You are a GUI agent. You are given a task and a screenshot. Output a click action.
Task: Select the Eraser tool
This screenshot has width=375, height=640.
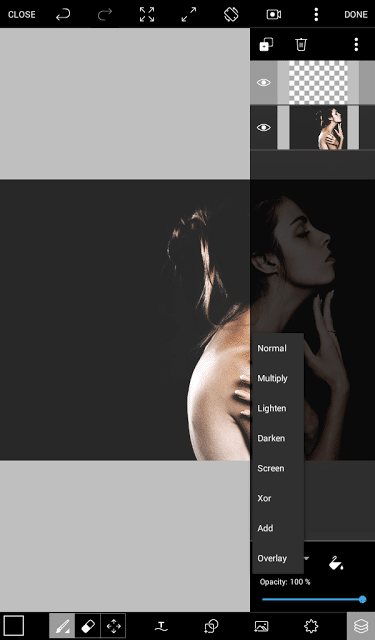pos(88,625)
